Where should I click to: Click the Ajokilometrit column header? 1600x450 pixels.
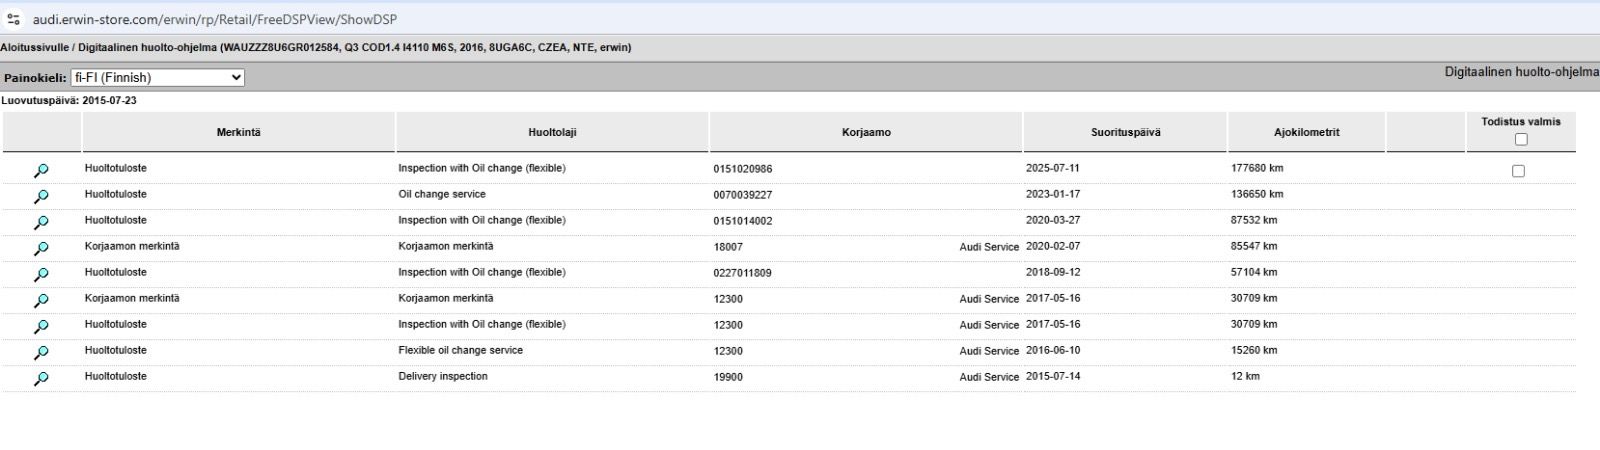[1306, 132]
